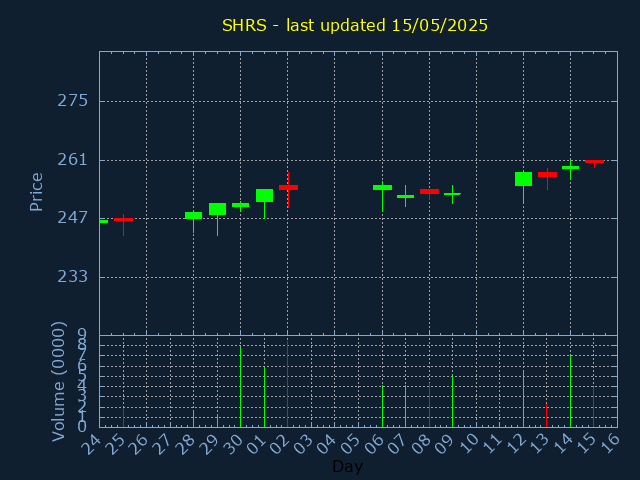This screenshot has width=640, height=480.
Task: Select x-axis date label 26
Action: click(139, 444)
